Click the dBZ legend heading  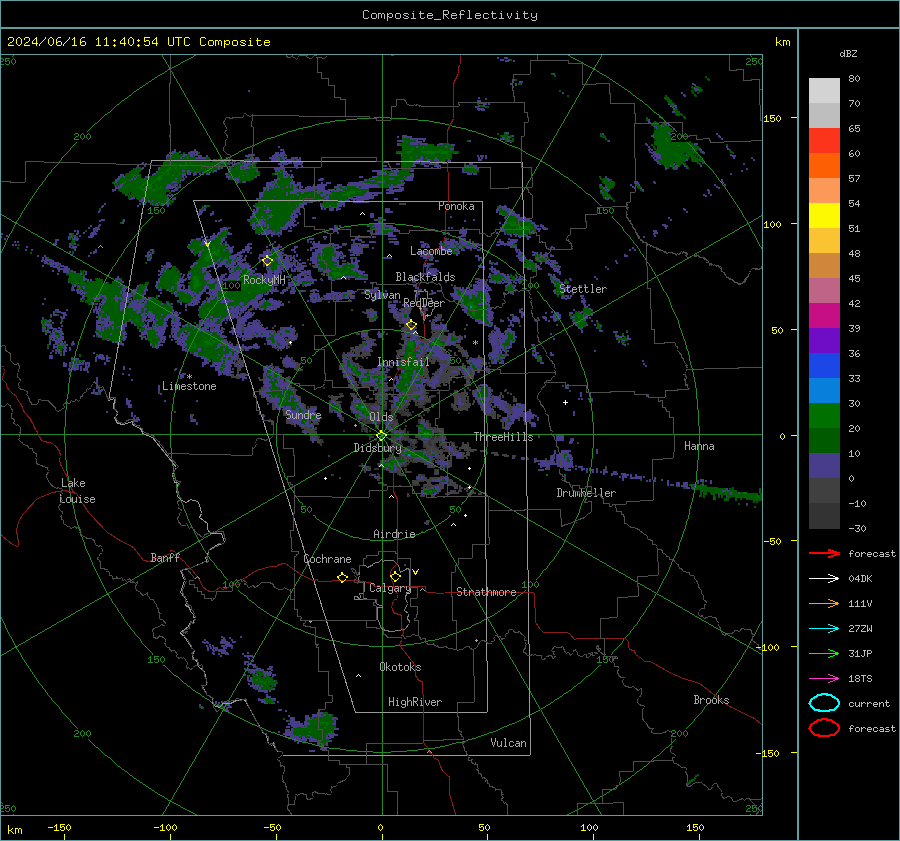pos(848,53)
